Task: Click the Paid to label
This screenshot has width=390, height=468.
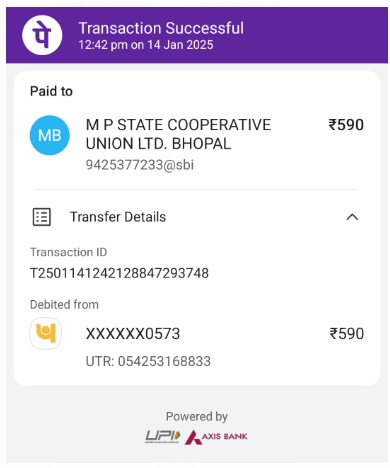Action: point(51,91)
